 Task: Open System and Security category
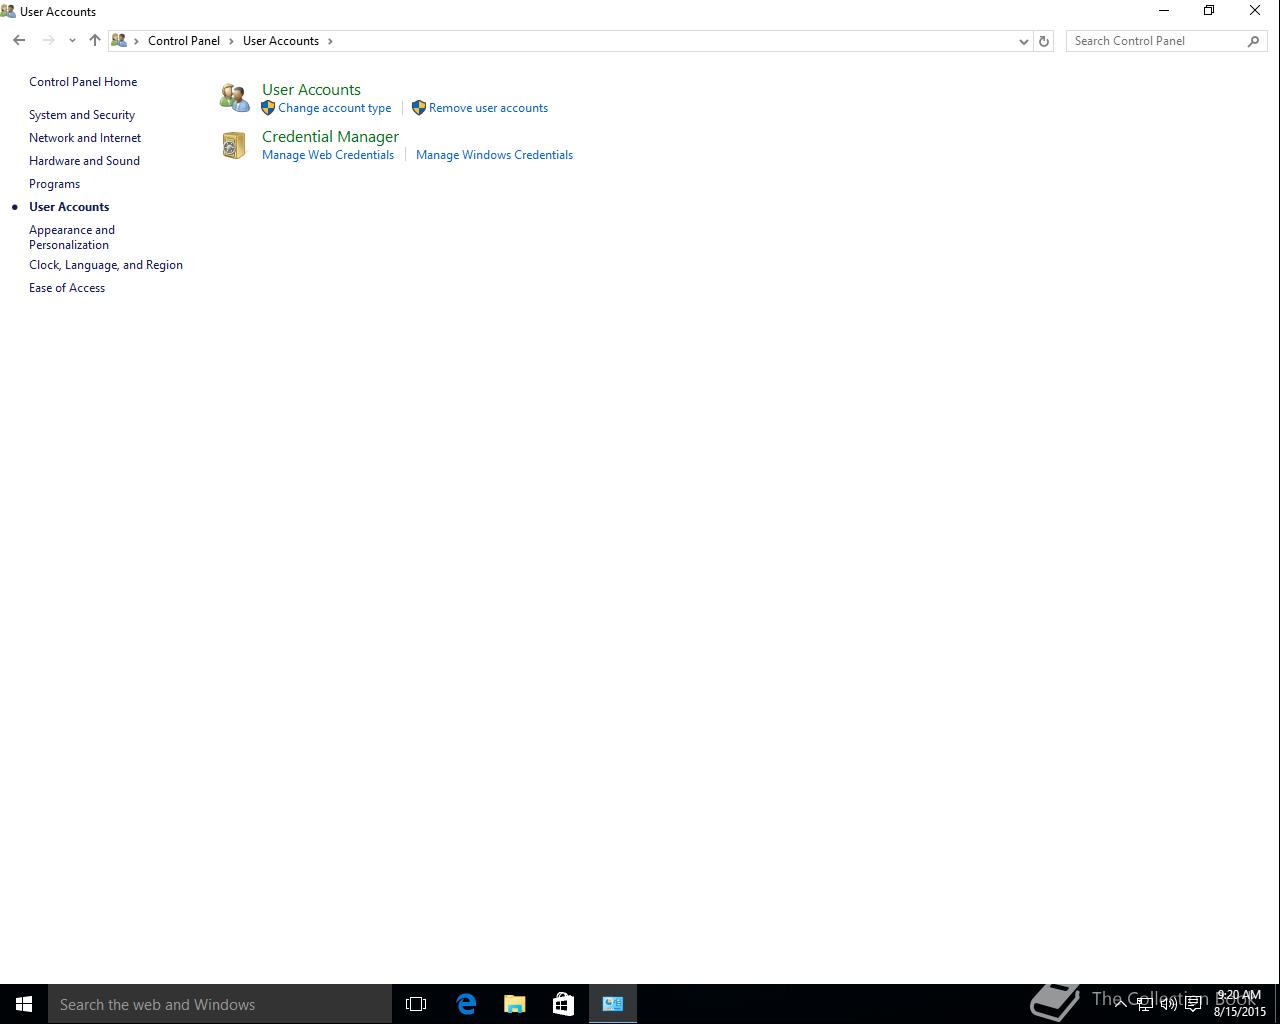82,115
